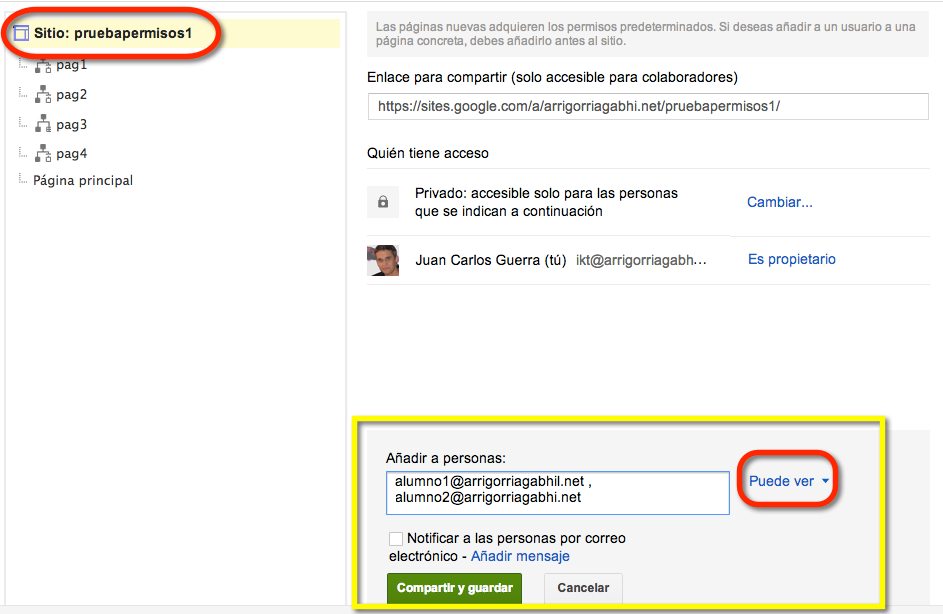Viewport: 943px width, 614px height.
Task: Click the 'Compartir y guardar' button
Action: pyautogui.click(x=455, y=588)
